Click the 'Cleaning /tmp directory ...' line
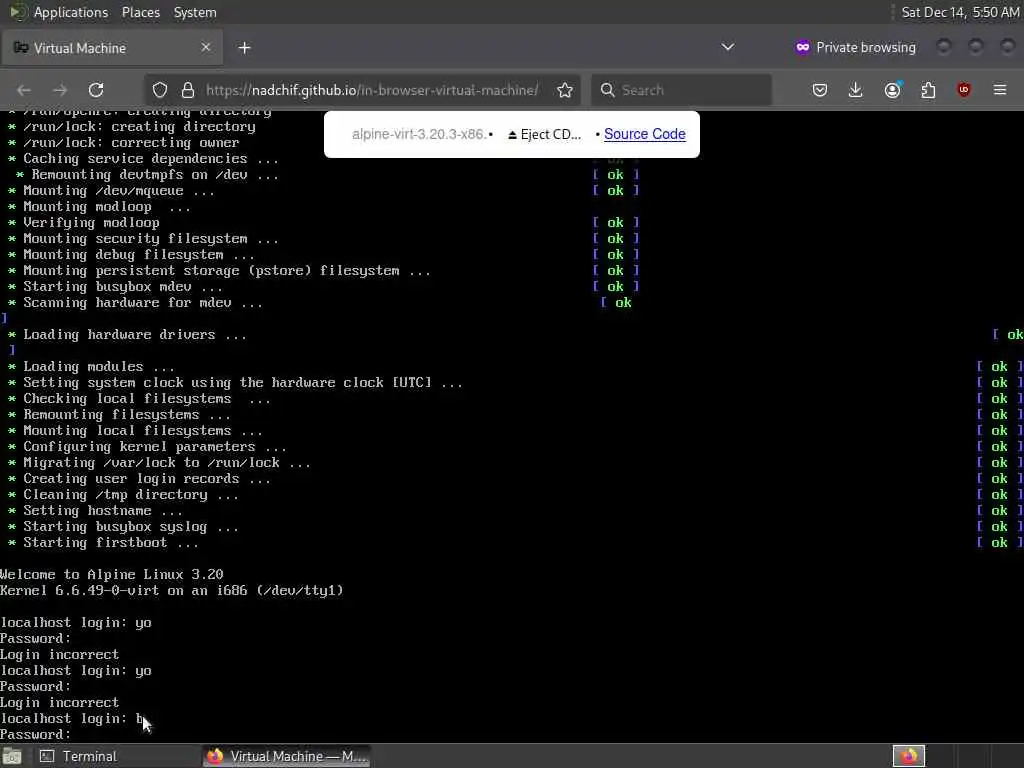 coord(124,494)
